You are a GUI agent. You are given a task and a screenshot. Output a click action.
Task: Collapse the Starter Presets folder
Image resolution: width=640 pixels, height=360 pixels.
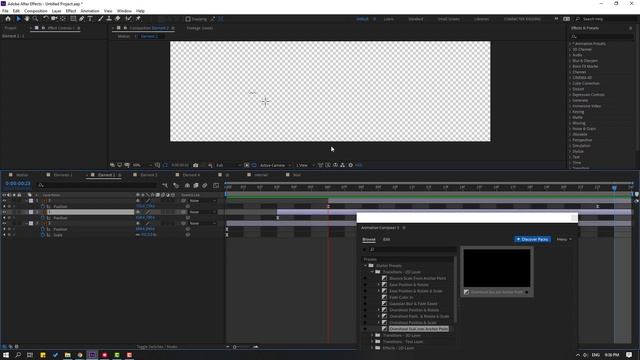click(x=366, y=266)
